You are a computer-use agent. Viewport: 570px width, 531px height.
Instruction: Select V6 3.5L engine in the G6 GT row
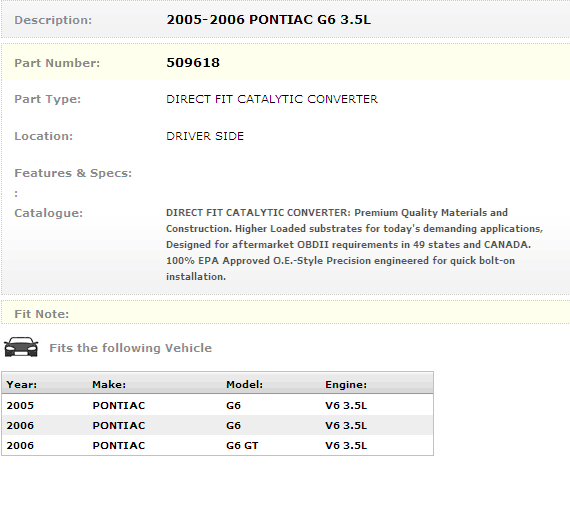point(346,445)
